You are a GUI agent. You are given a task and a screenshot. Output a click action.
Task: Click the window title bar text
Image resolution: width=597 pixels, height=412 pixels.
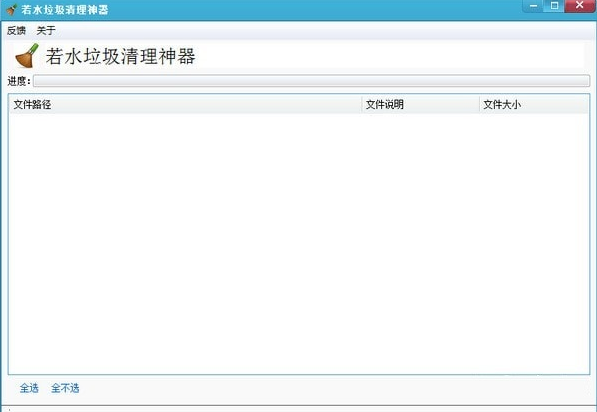[64, 10]
